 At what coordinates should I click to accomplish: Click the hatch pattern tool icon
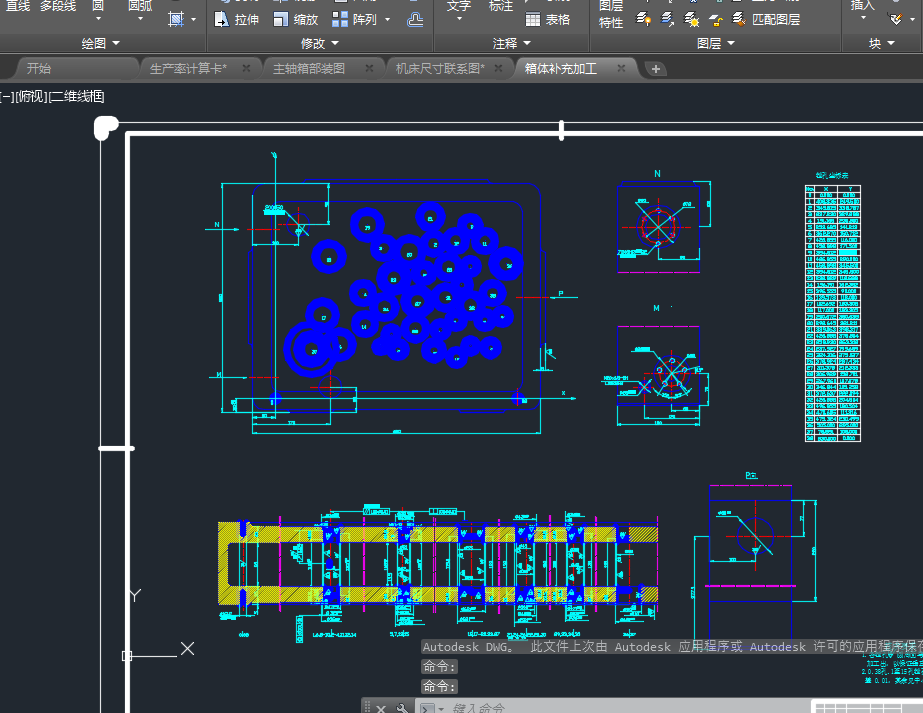click(176, 19)
